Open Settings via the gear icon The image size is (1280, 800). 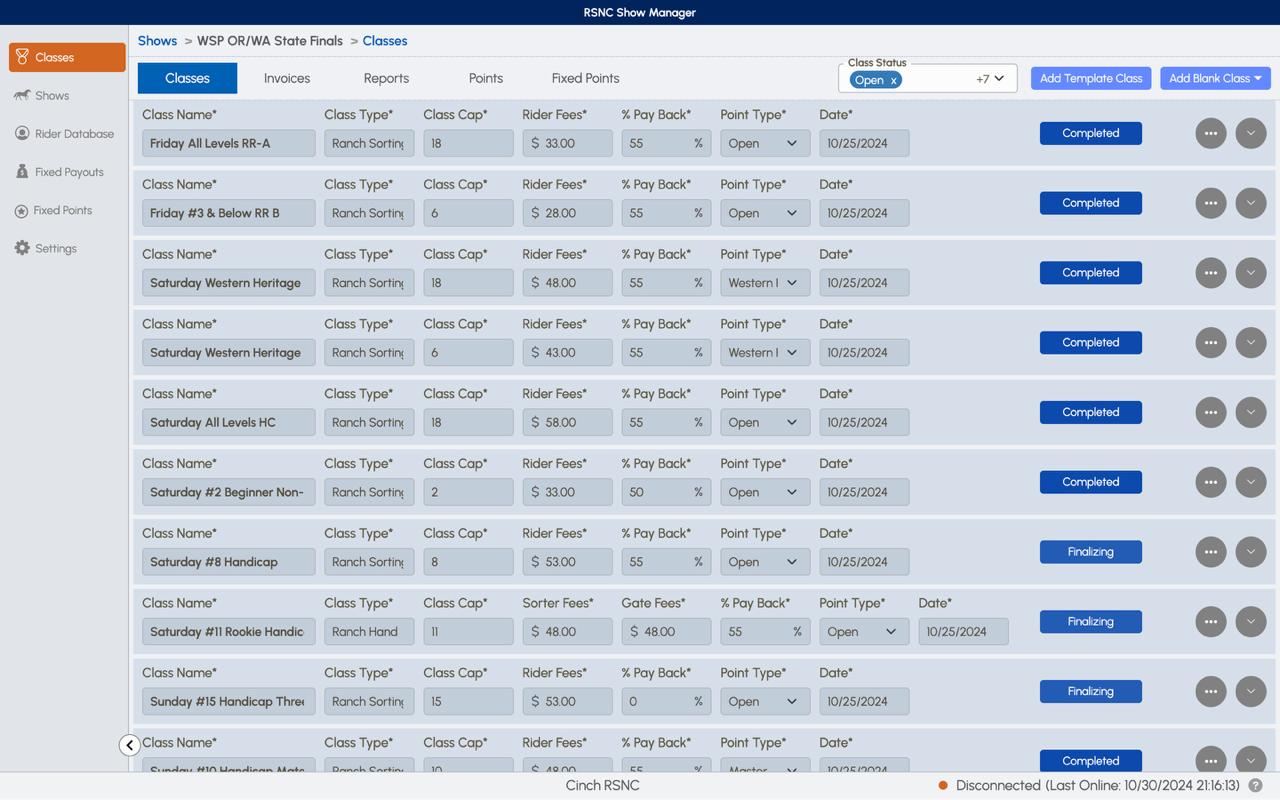22,249
